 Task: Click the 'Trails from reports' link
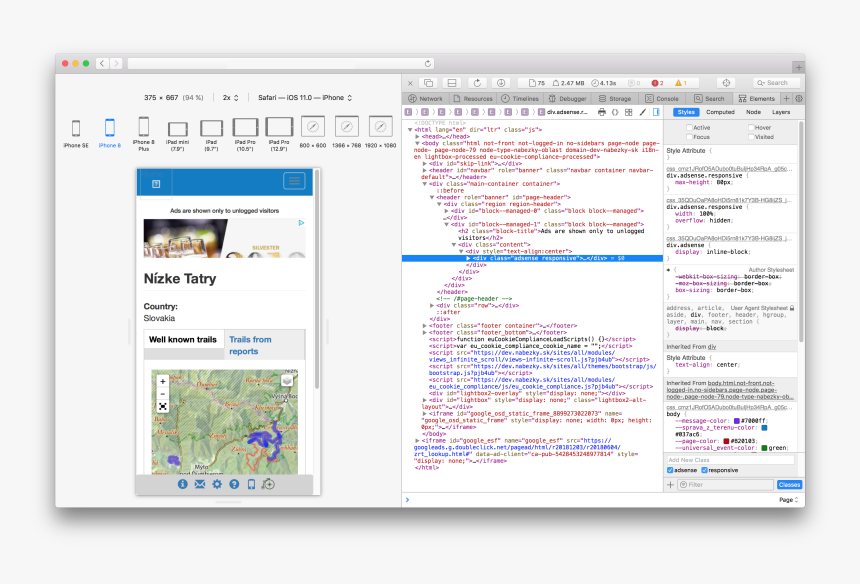click(x=250, y=345)
